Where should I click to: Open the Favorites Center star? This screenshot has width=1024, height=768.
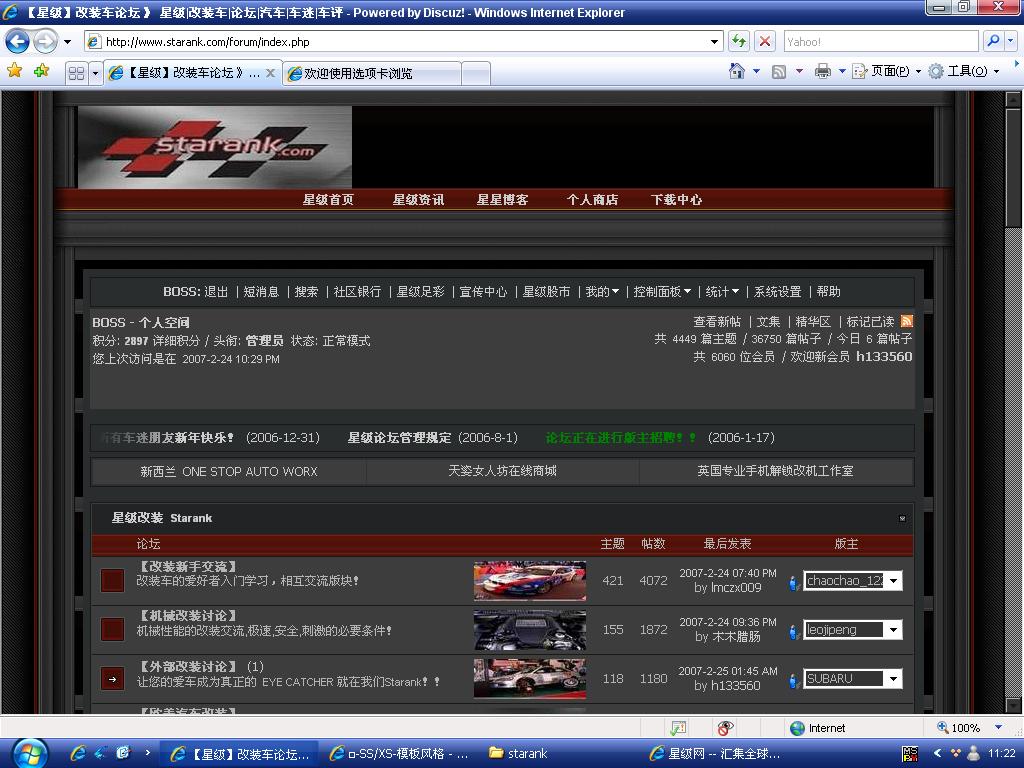pyautogui.click(x=14, y=71)
